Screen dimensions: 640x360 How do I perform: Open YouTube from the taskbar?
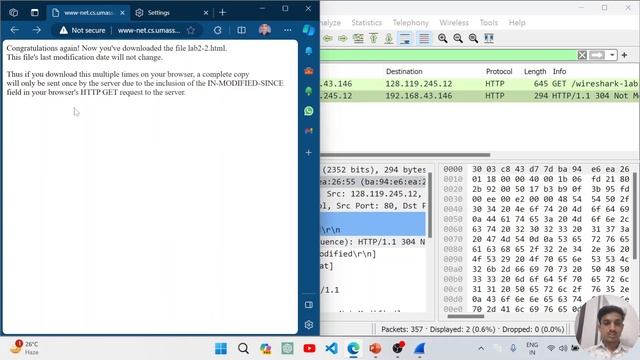click(309, 349)
